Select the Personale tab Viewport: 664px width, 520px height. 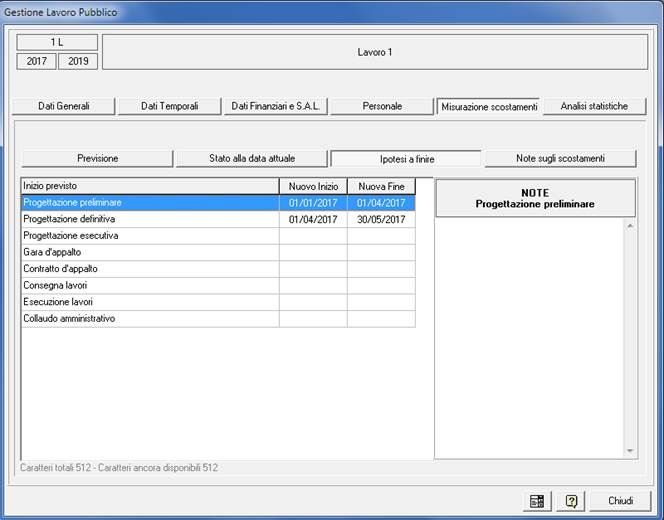click(381, 106)
